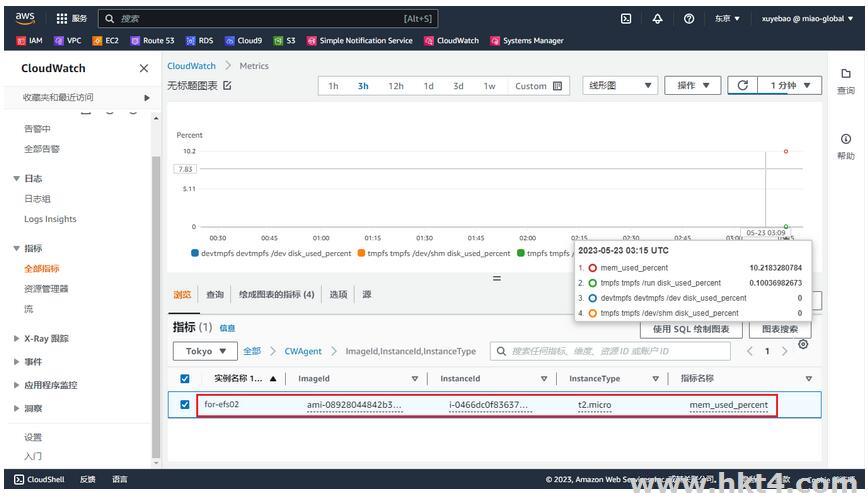Open Logs Insights in the sidebar

click(x=50, y=219)
